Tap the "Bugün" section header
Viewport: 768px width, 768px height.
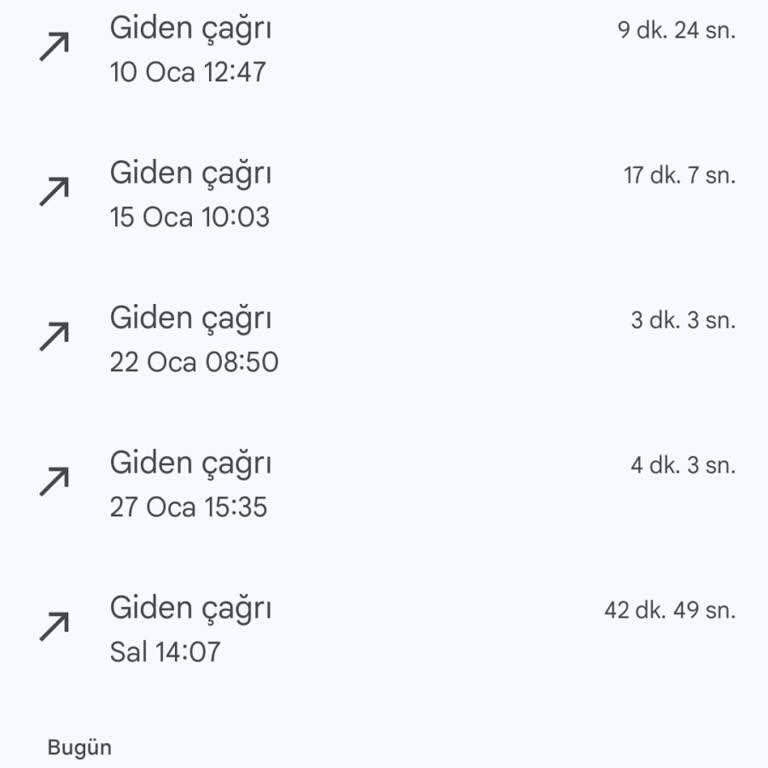pyautogui.click(x=80, y=747)
